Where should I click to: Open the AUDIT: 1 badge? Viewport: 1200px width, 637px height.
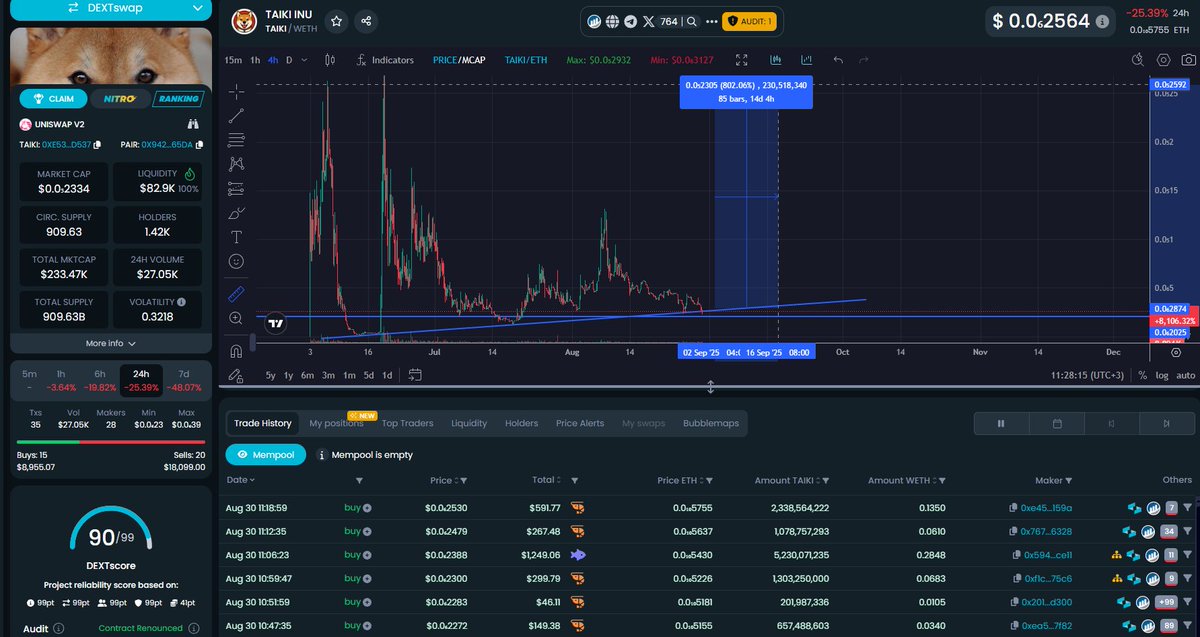pyautogui.click(x=750, y=21)
